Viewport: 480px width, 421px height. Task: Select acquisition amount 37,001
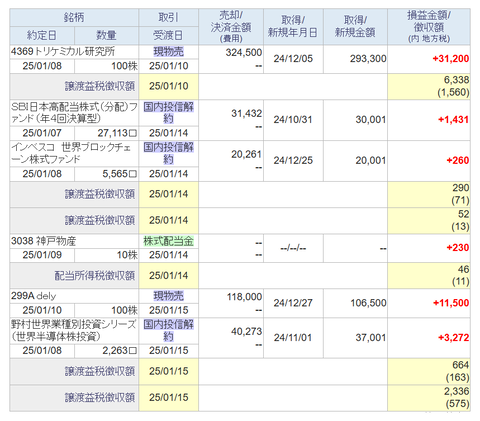[x=371, y=338]
